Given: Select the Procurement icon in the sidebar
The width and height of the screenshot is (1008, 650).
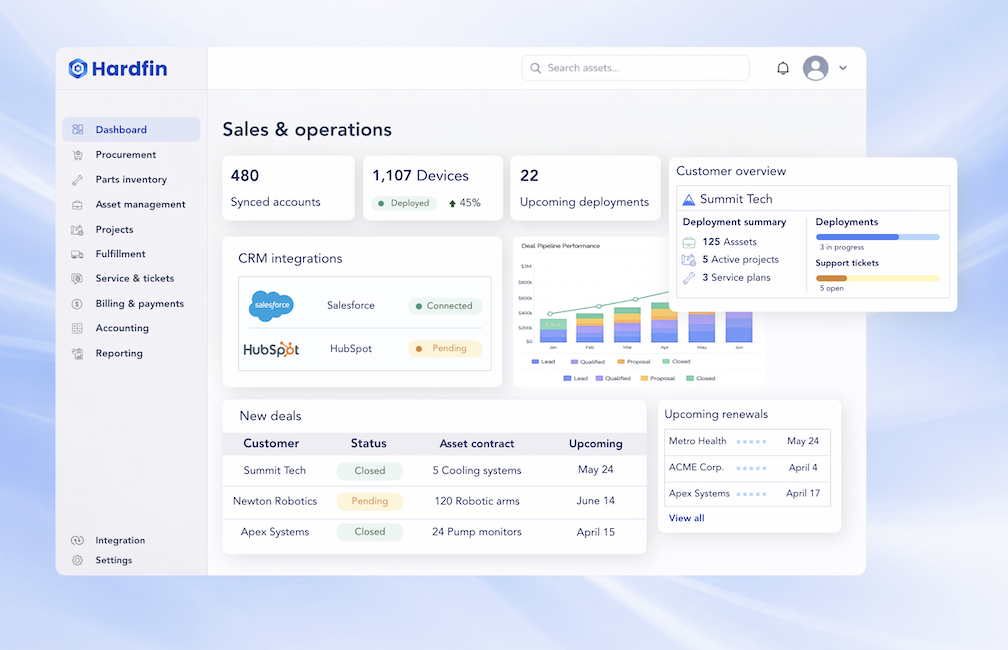Looking at the screenshot, I should click(78, 154).
